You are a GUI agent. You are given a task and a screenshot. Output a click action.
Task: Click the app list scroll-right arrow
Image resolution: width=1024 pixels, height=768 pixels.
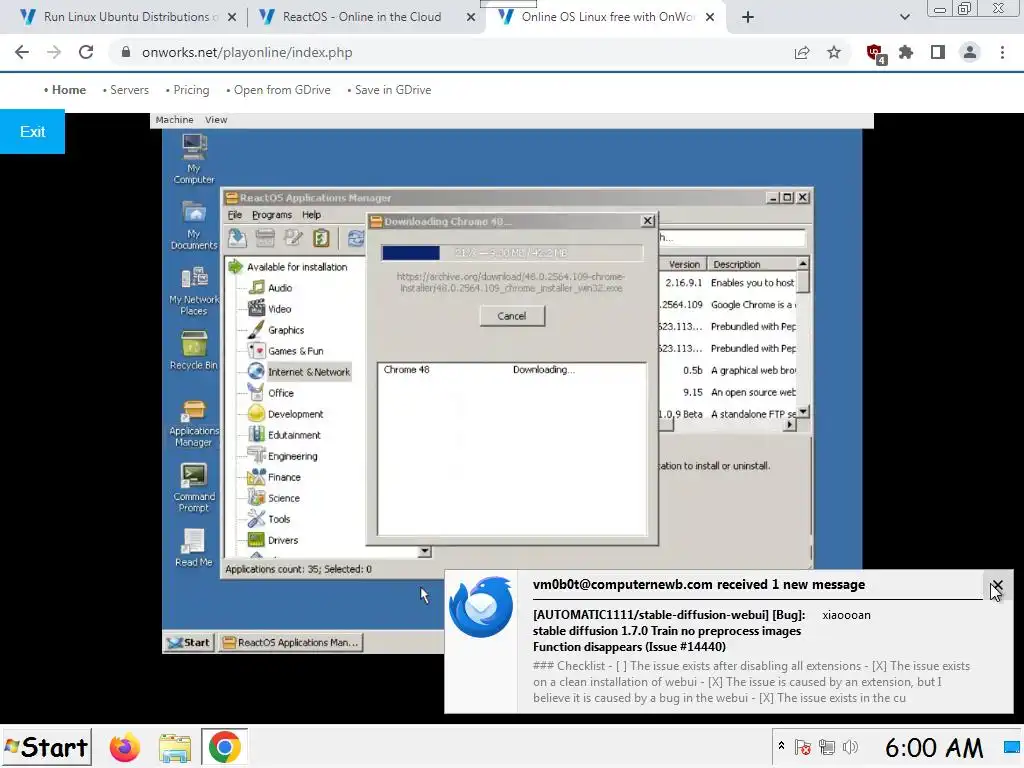(x=790, y=424)
